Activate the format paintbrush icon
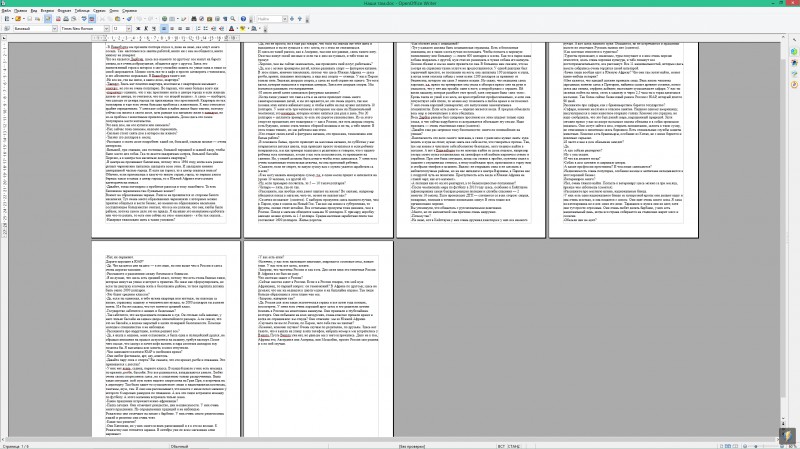 pyautogui.click(x=129, y=19)
